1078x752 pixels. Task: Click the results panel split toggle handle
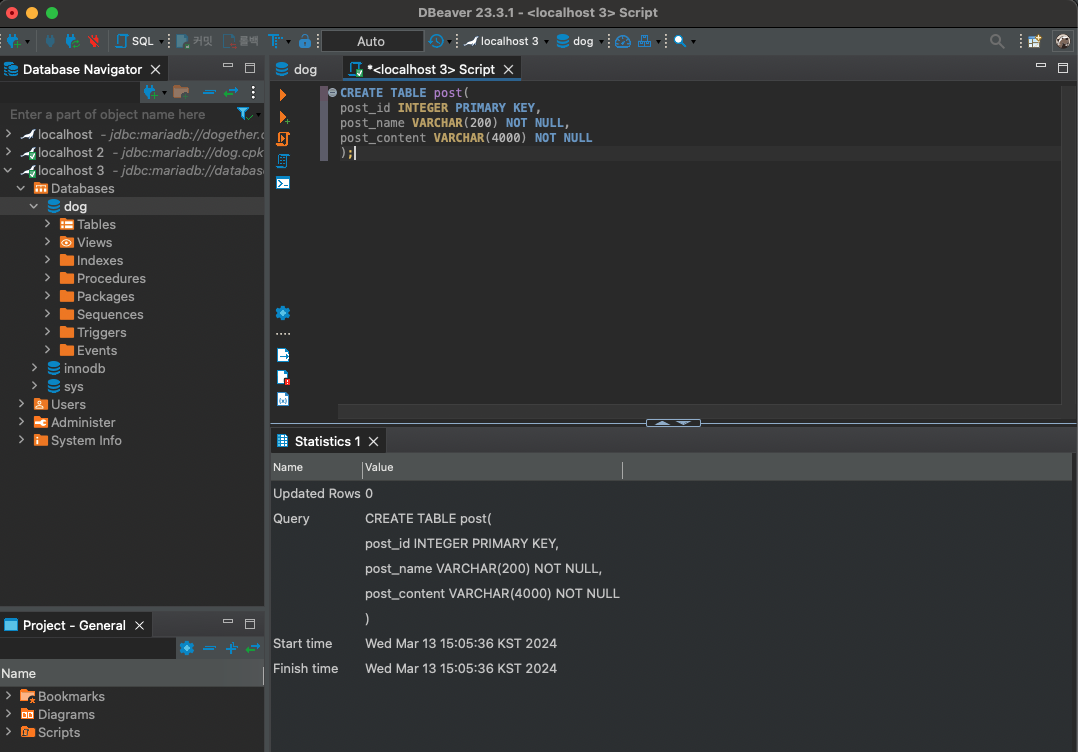(673, 423)
